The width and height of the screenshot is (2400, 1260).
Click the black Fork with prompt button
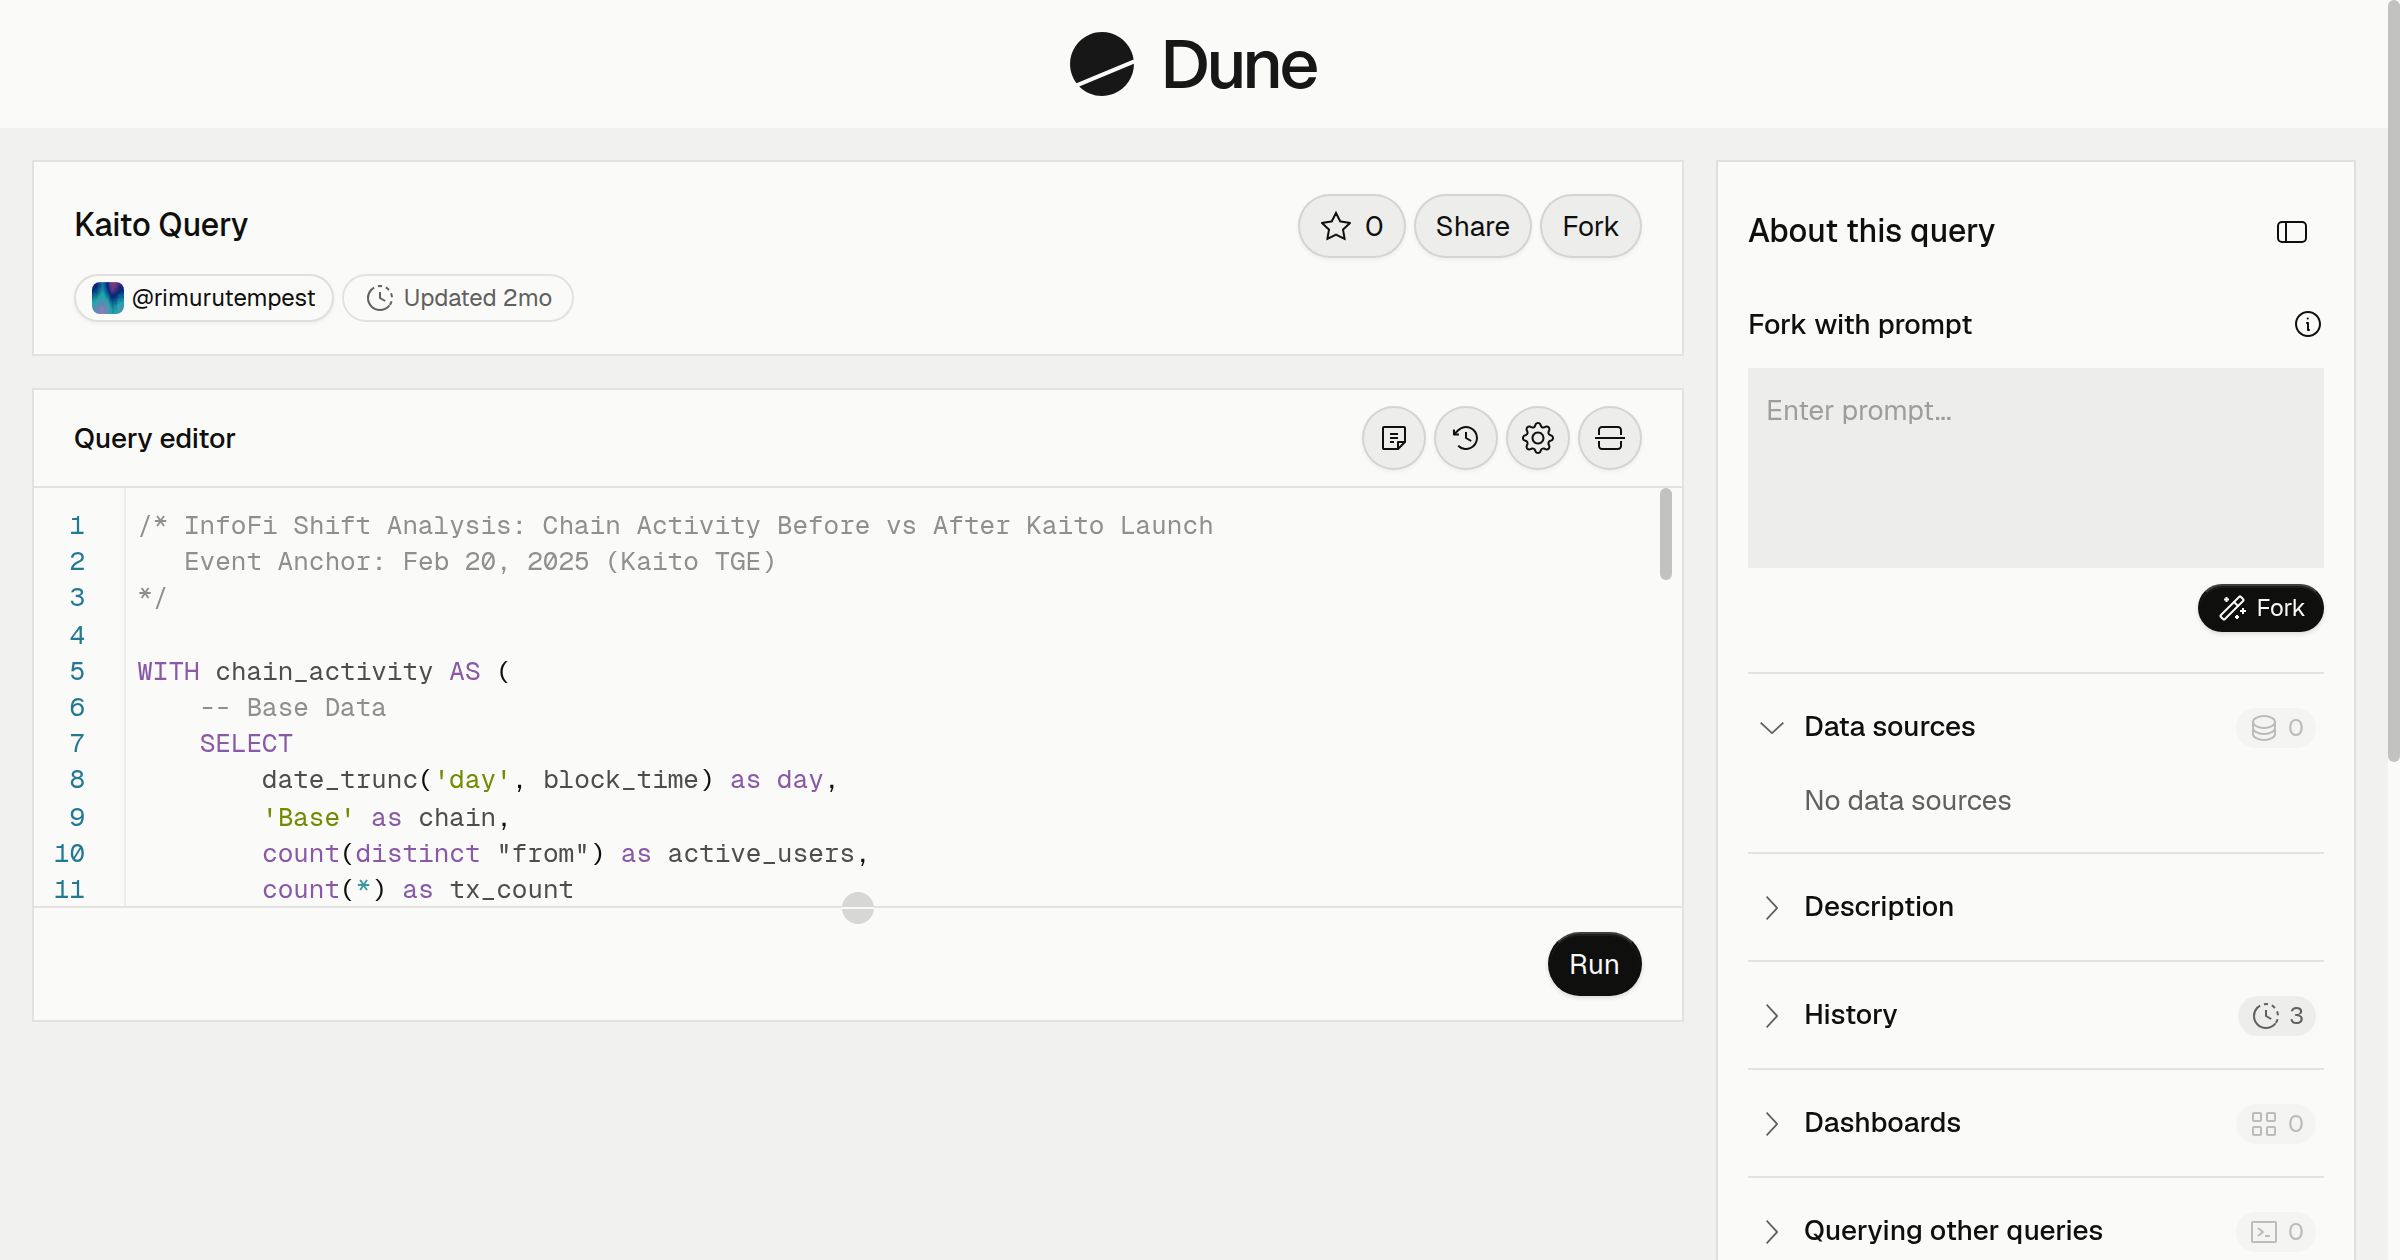coord(2260,608)
